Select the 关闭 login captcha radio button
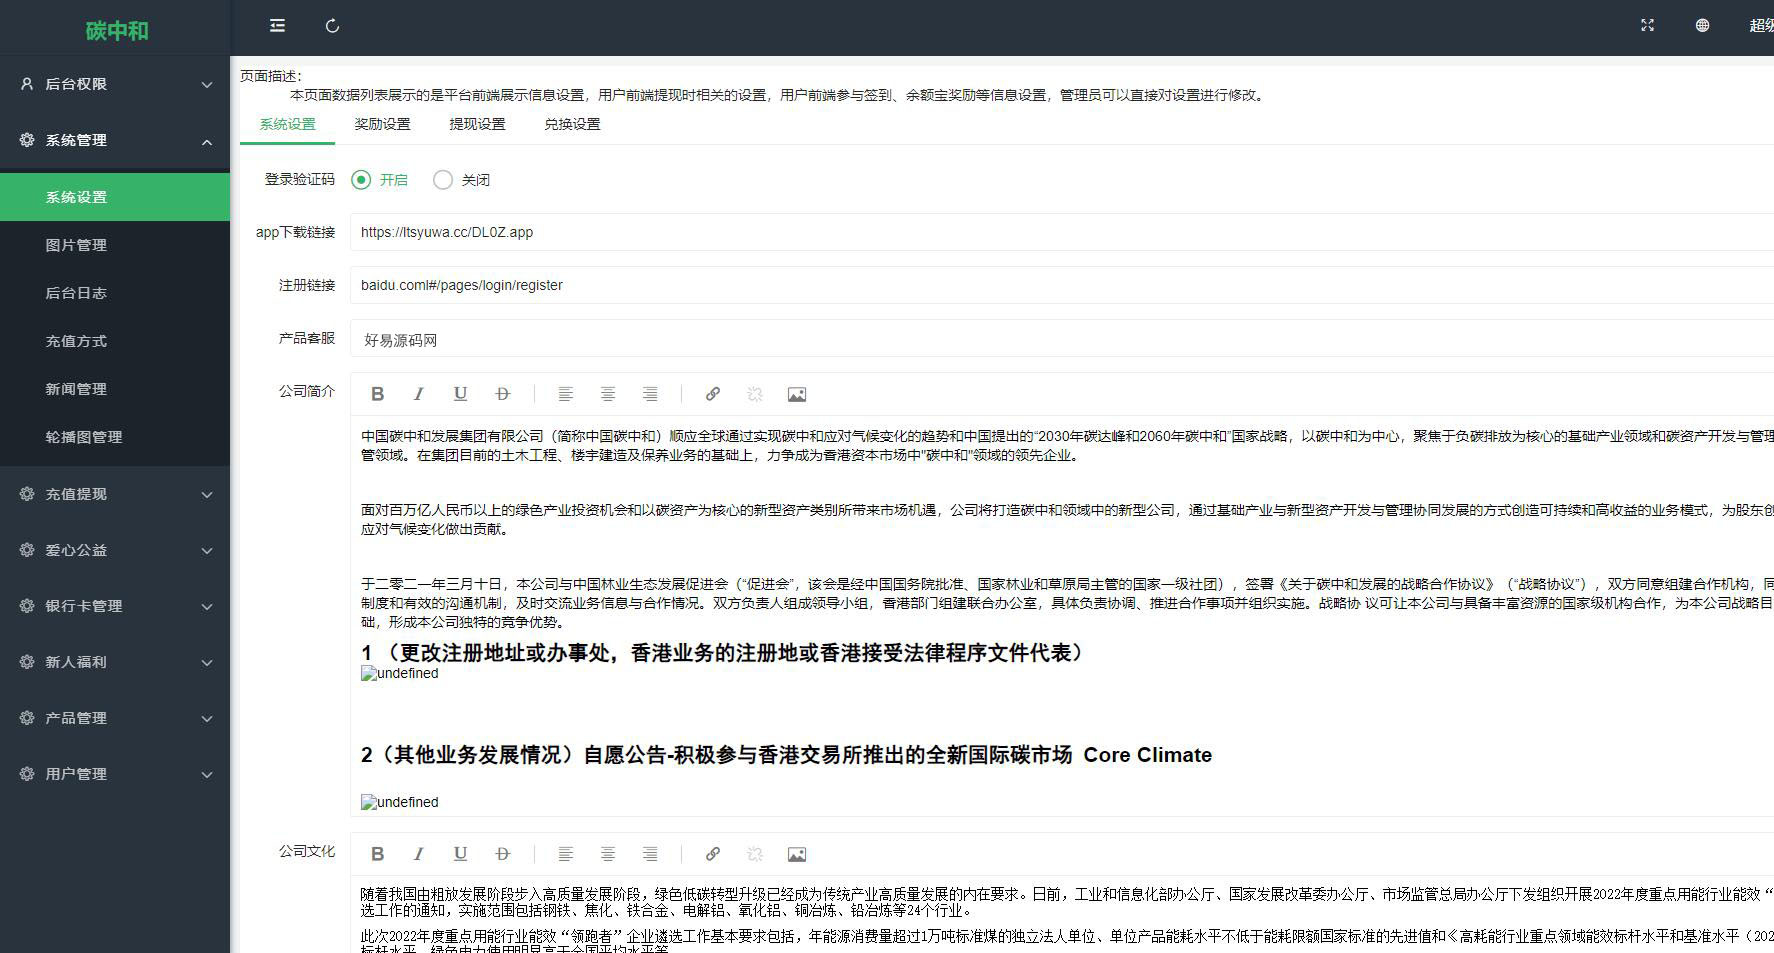Image resolution: width=1774 pixels, height=953 pixels. tap(443, 180)
